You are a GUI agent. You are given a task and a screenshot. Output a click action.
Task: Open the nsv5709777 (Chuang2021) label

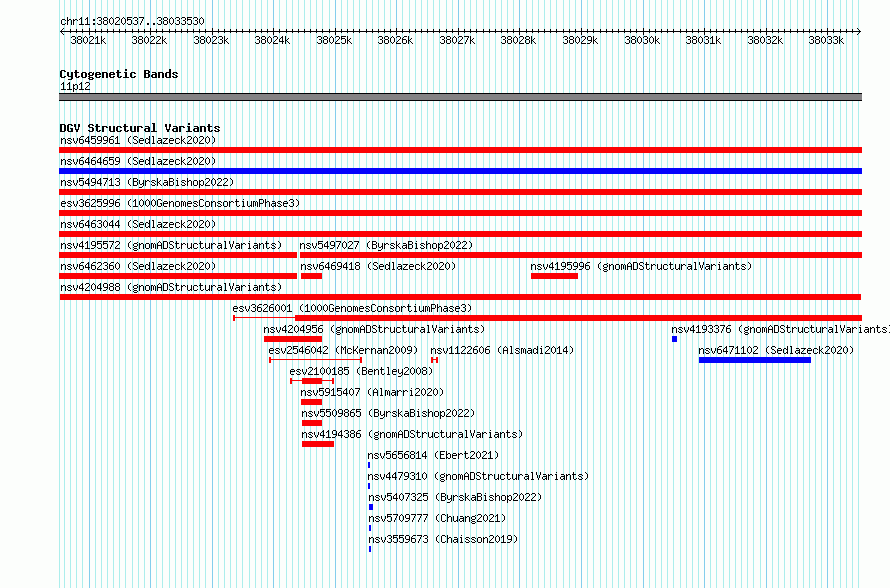(x=437, y=518)
